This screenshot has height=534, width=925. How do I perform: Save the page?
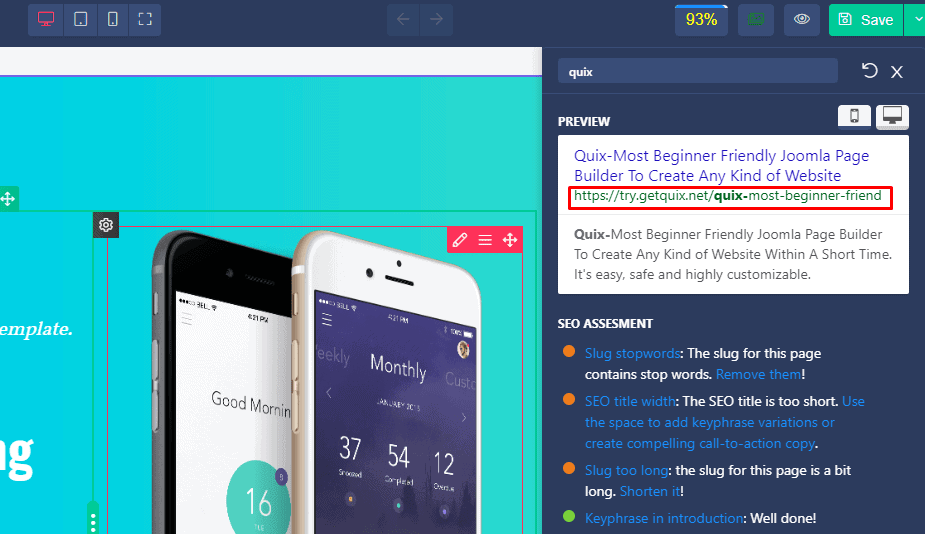point(866,19)
